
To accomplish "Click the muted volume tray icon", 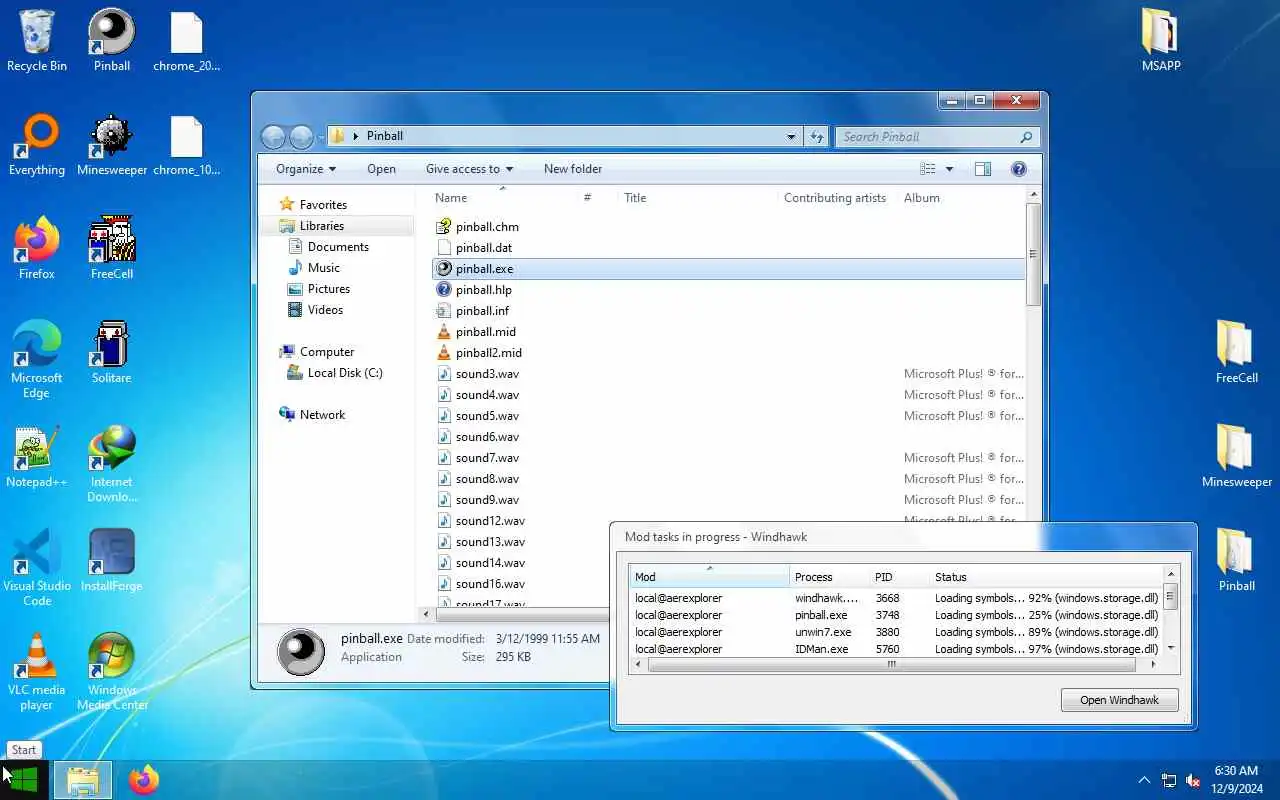I will click(x=1193, y=780).
